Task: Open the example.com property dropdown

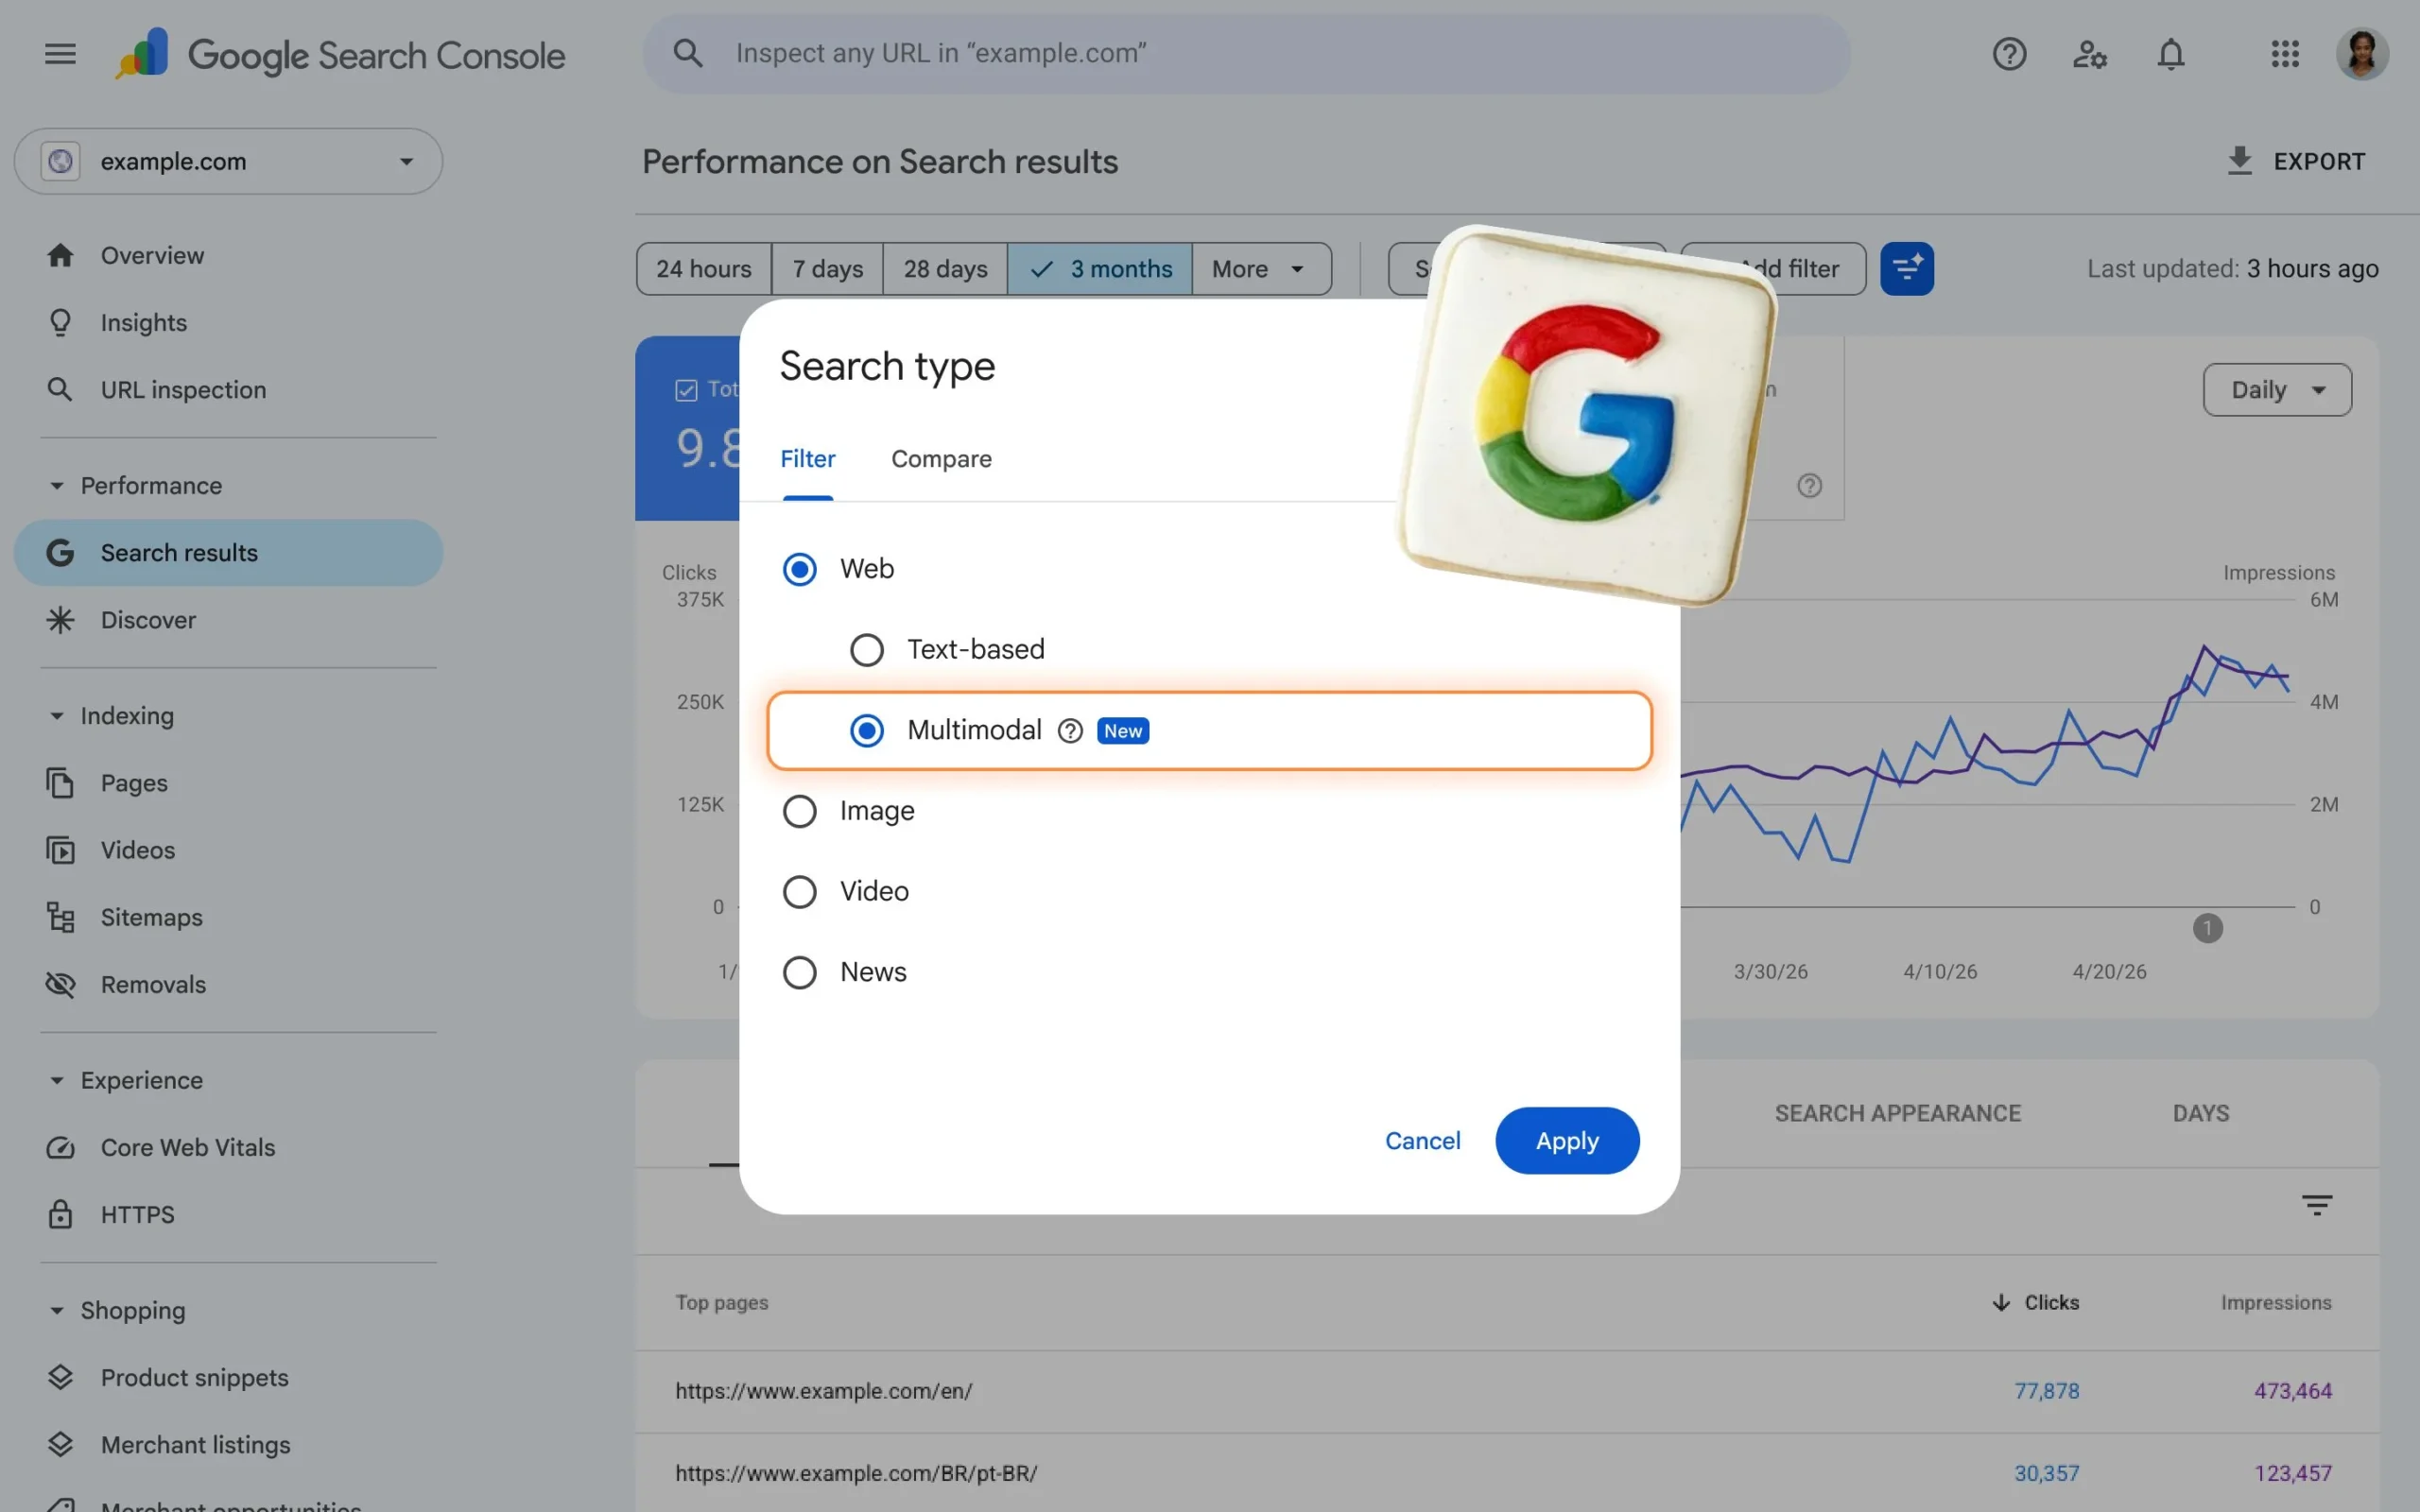Action: coord(228,161)
